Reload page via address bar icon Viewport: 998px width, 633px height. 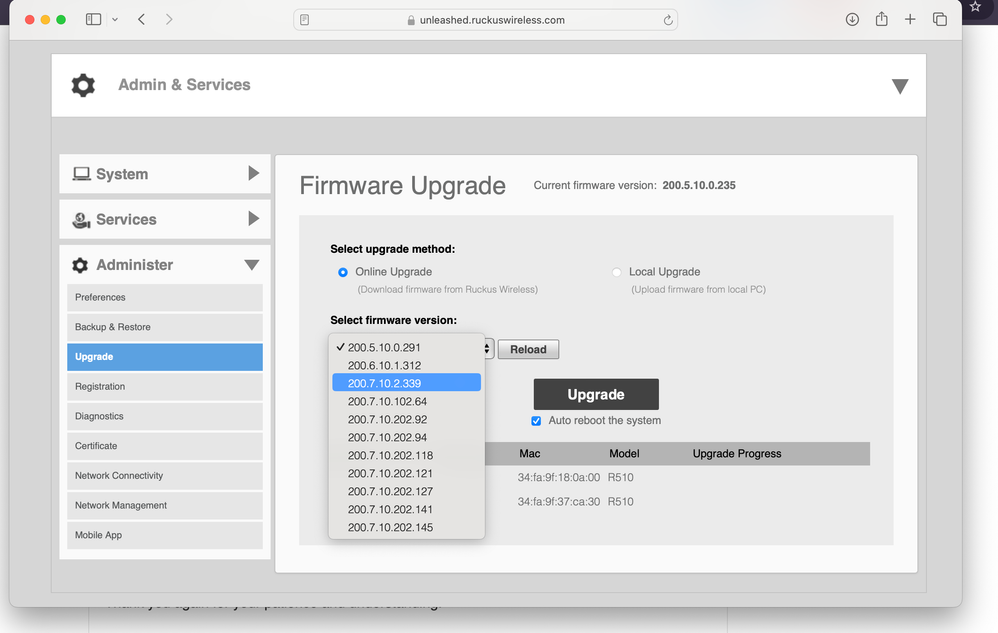[667, 20]
